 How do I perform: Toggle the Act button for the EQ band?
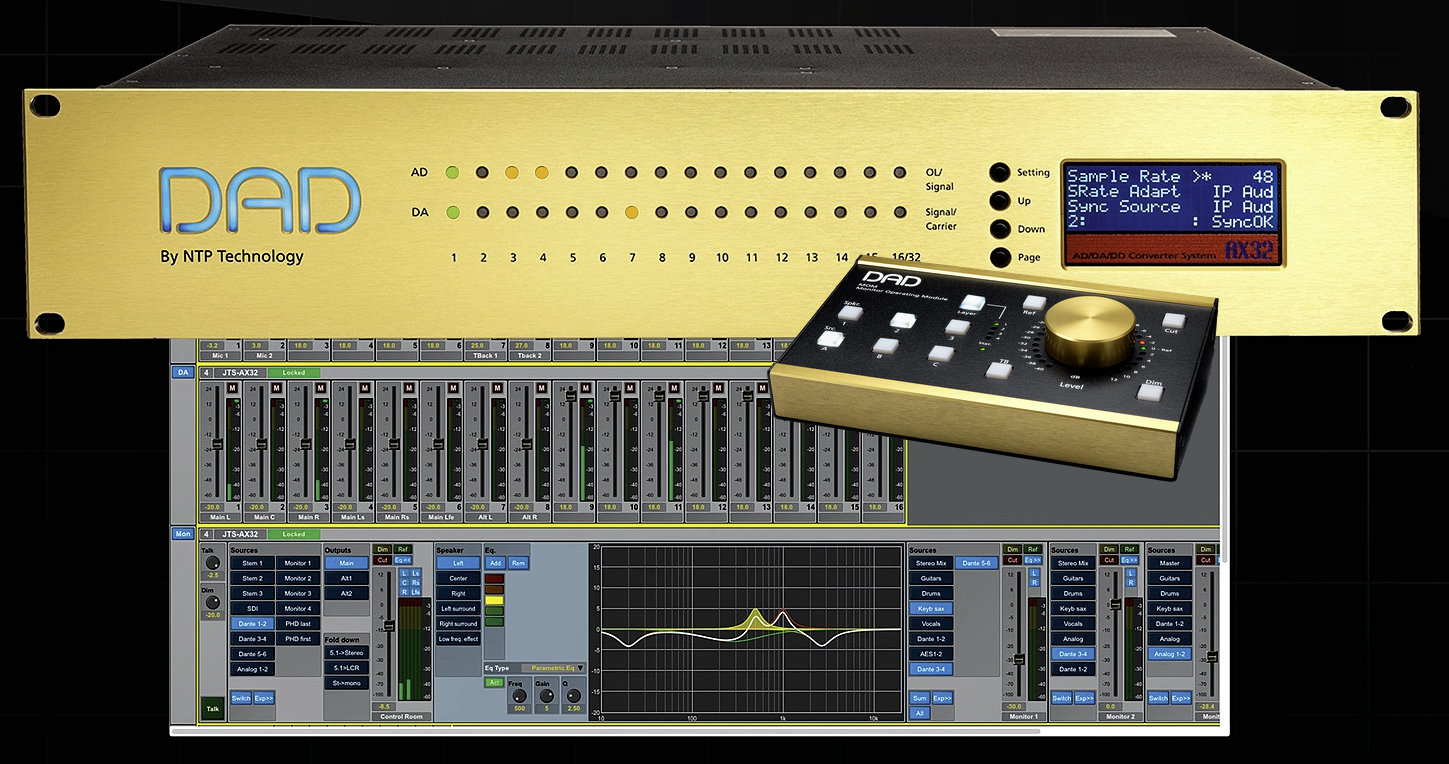[x=495, y=683]
